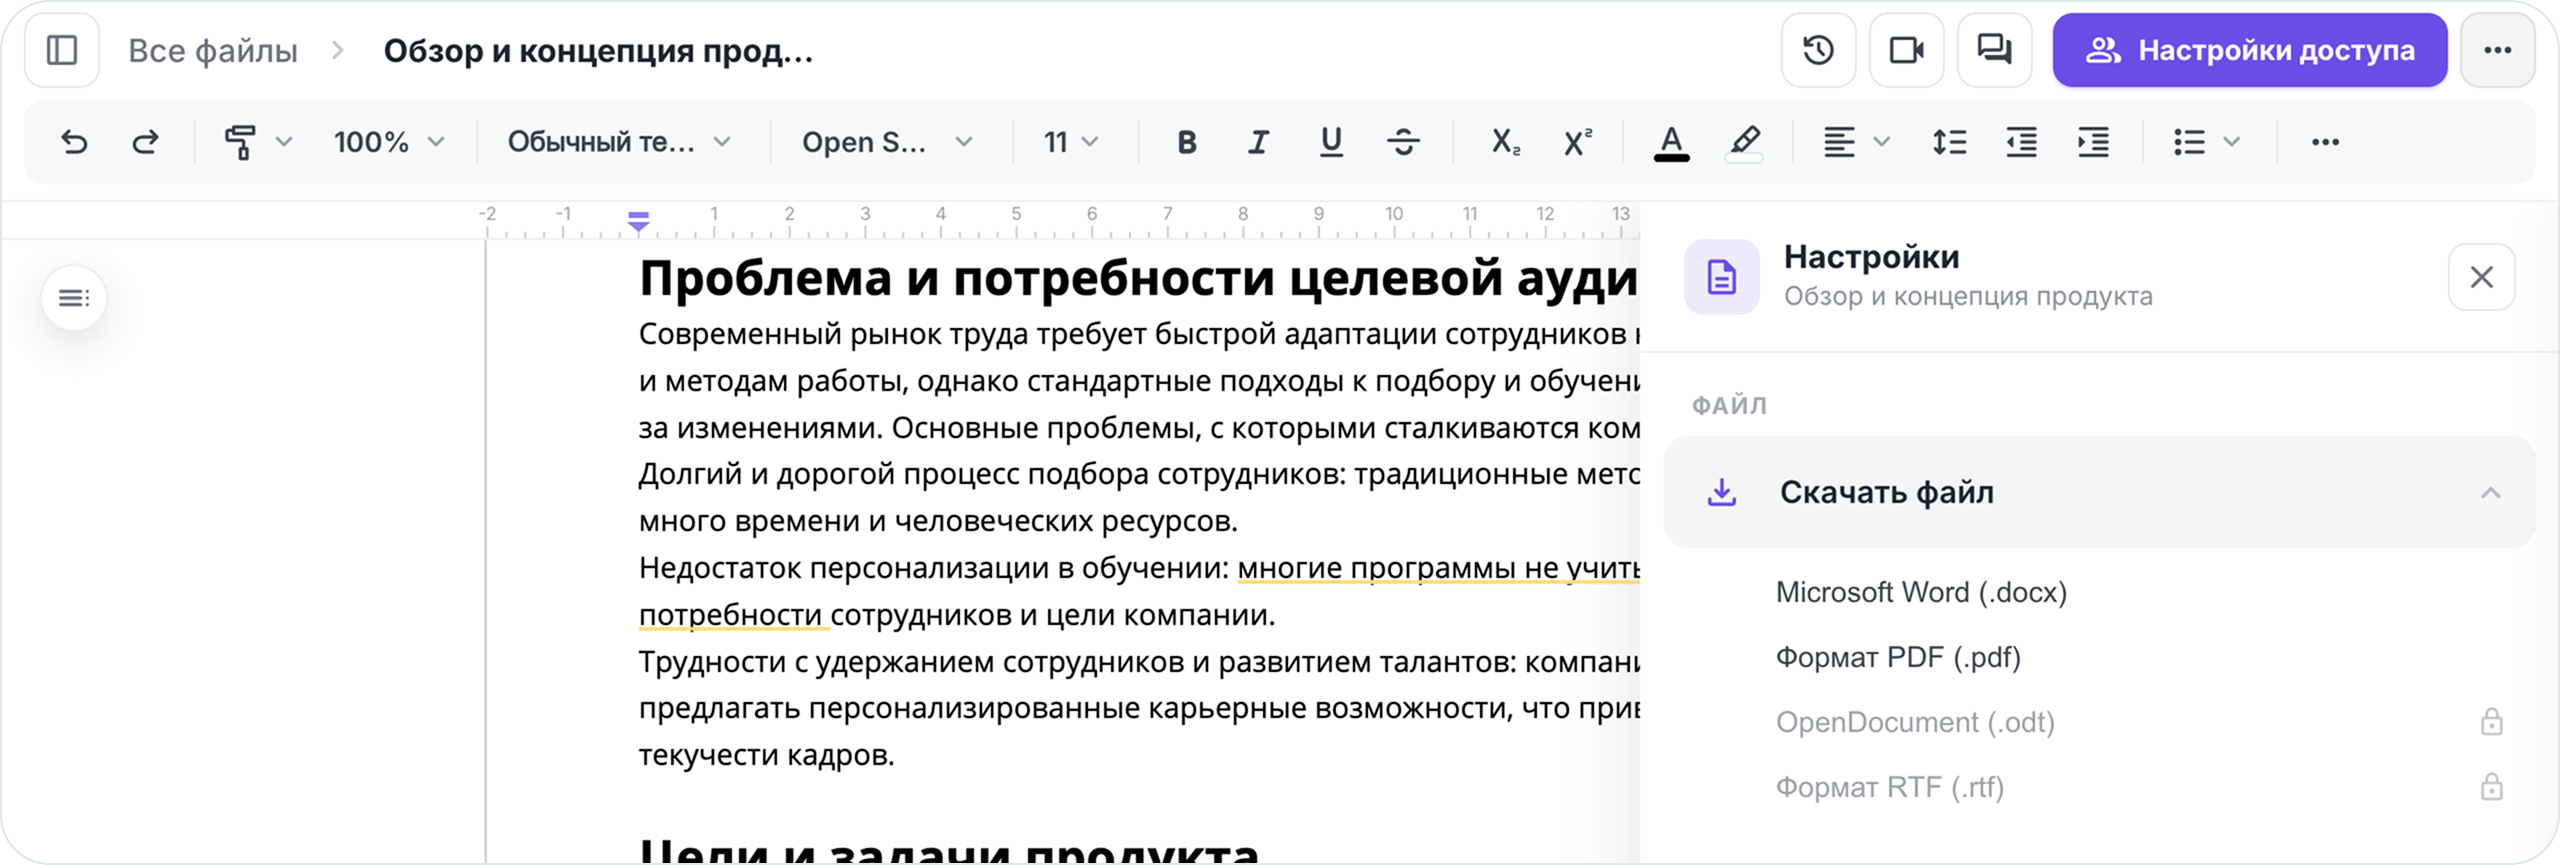Open the top-right more options menu
The image size is (2560, 865).
point(2497,50)
